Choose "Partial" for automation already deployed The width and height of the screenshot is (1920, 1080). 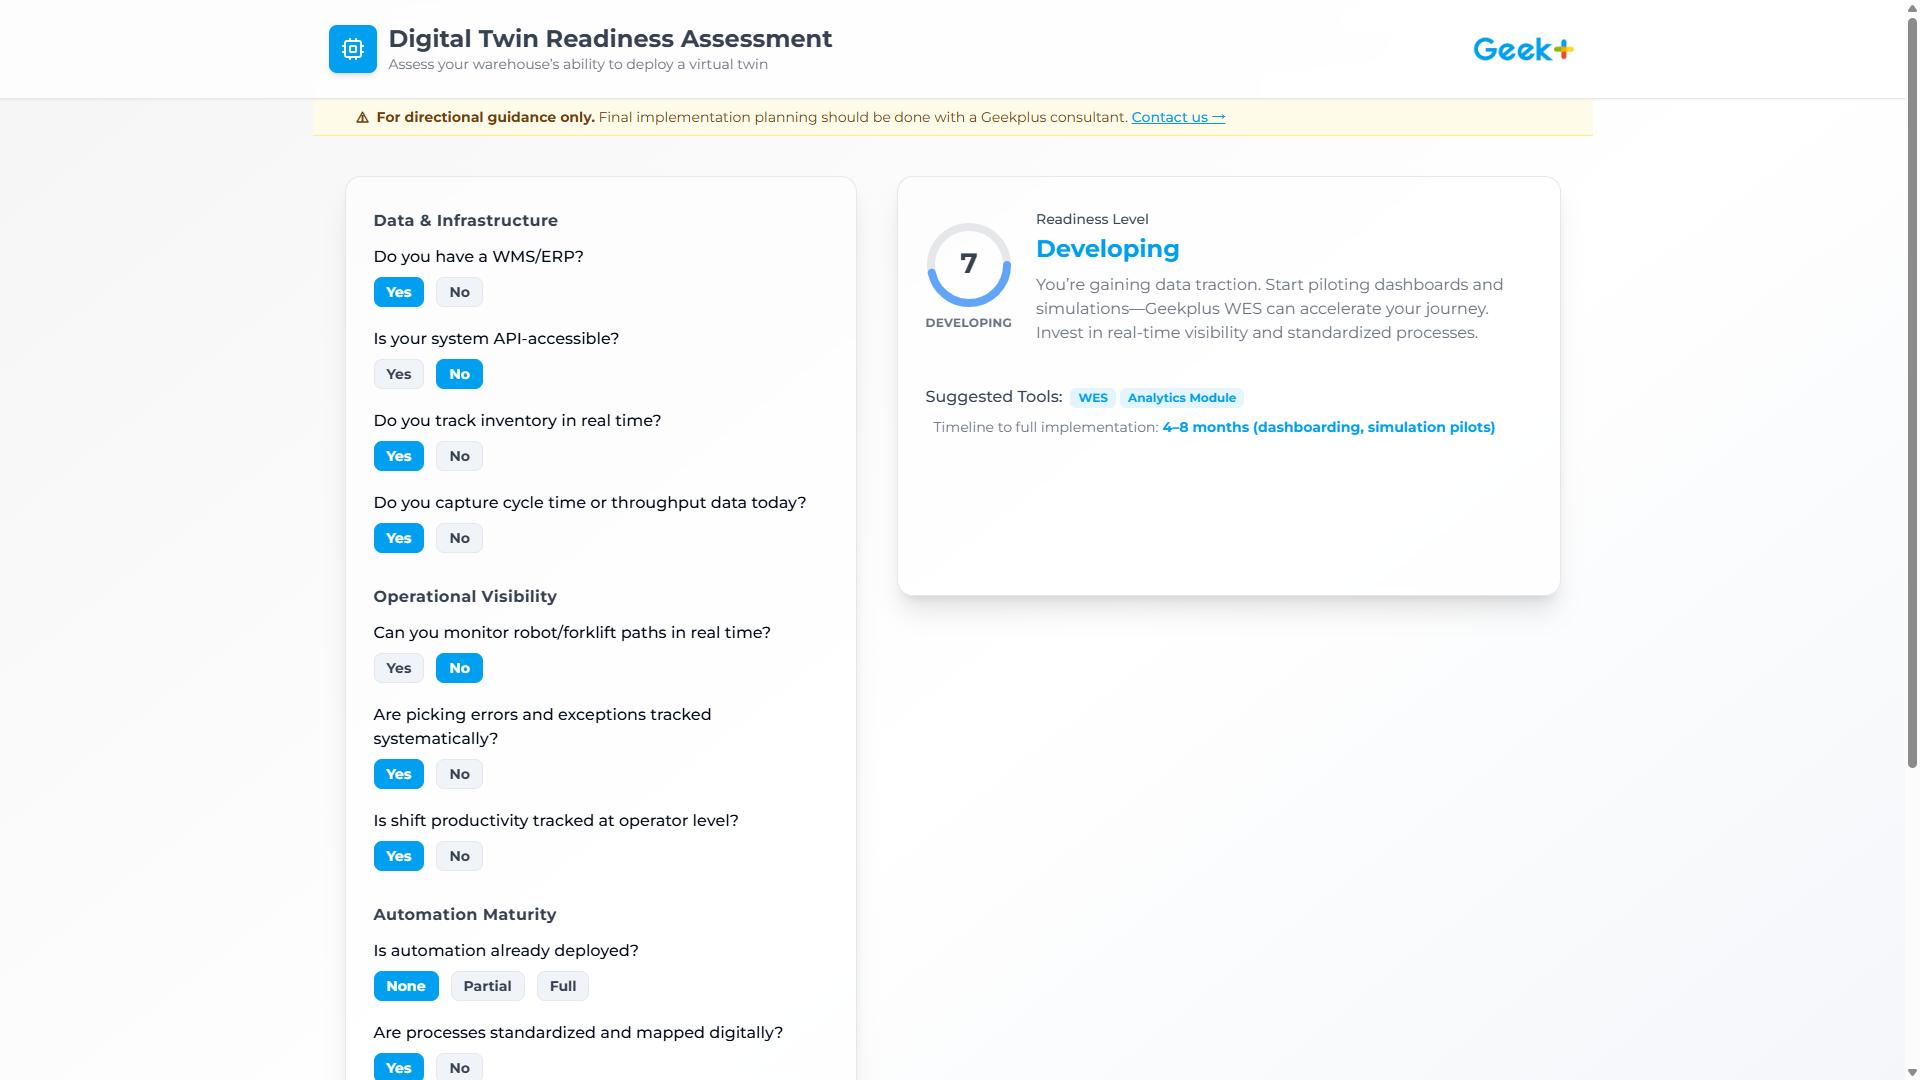tap(487, 985)
